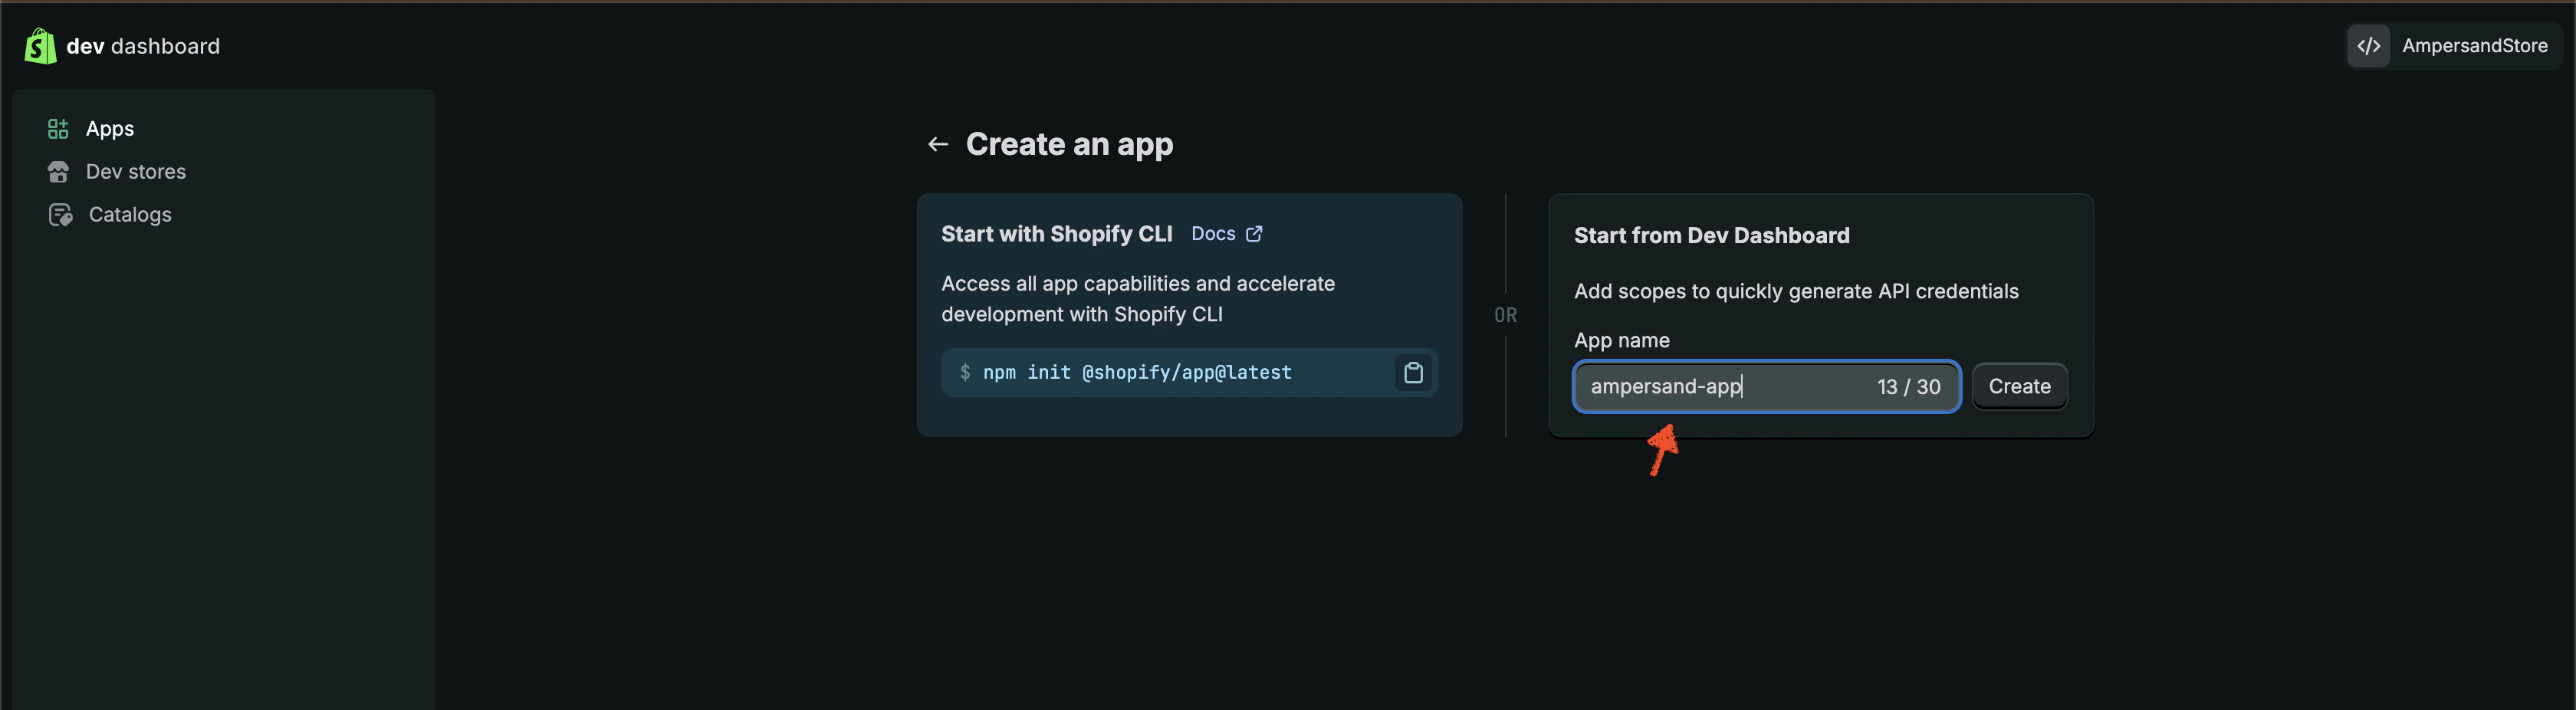Viewport: 2576px width, 710px height.
Task: Select the Start with Shopify CLI card
Action: 1188,315
